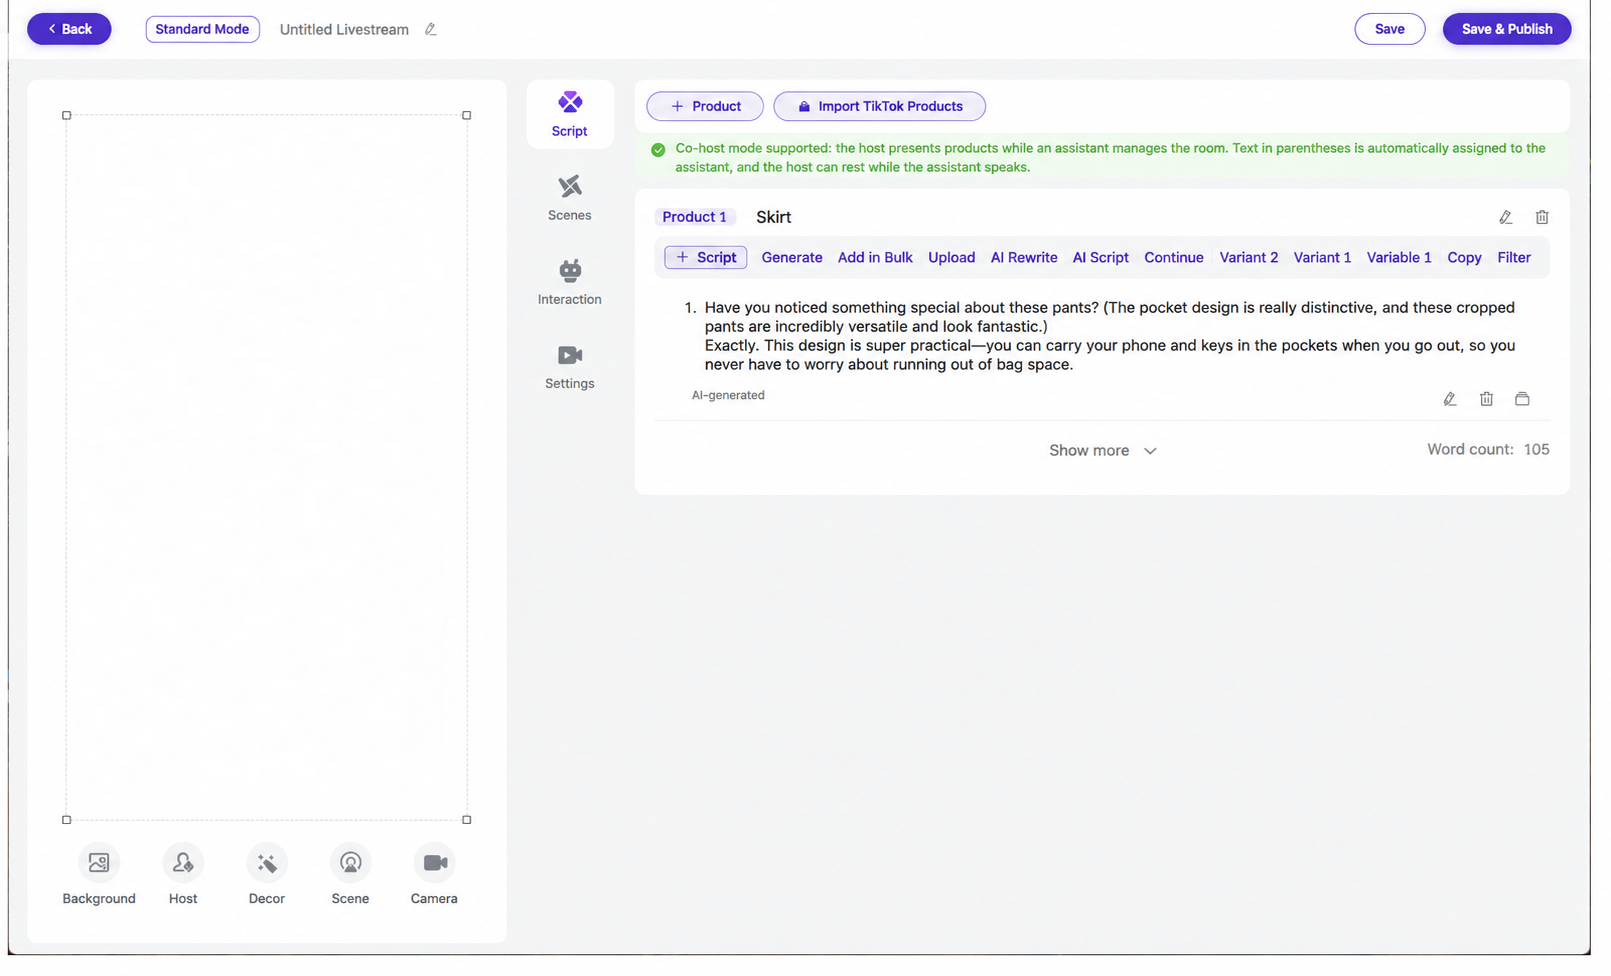Click Add in Bulk
This screenshot has width=1611, height=976.
pyautogui.click(x=875, y=257)
